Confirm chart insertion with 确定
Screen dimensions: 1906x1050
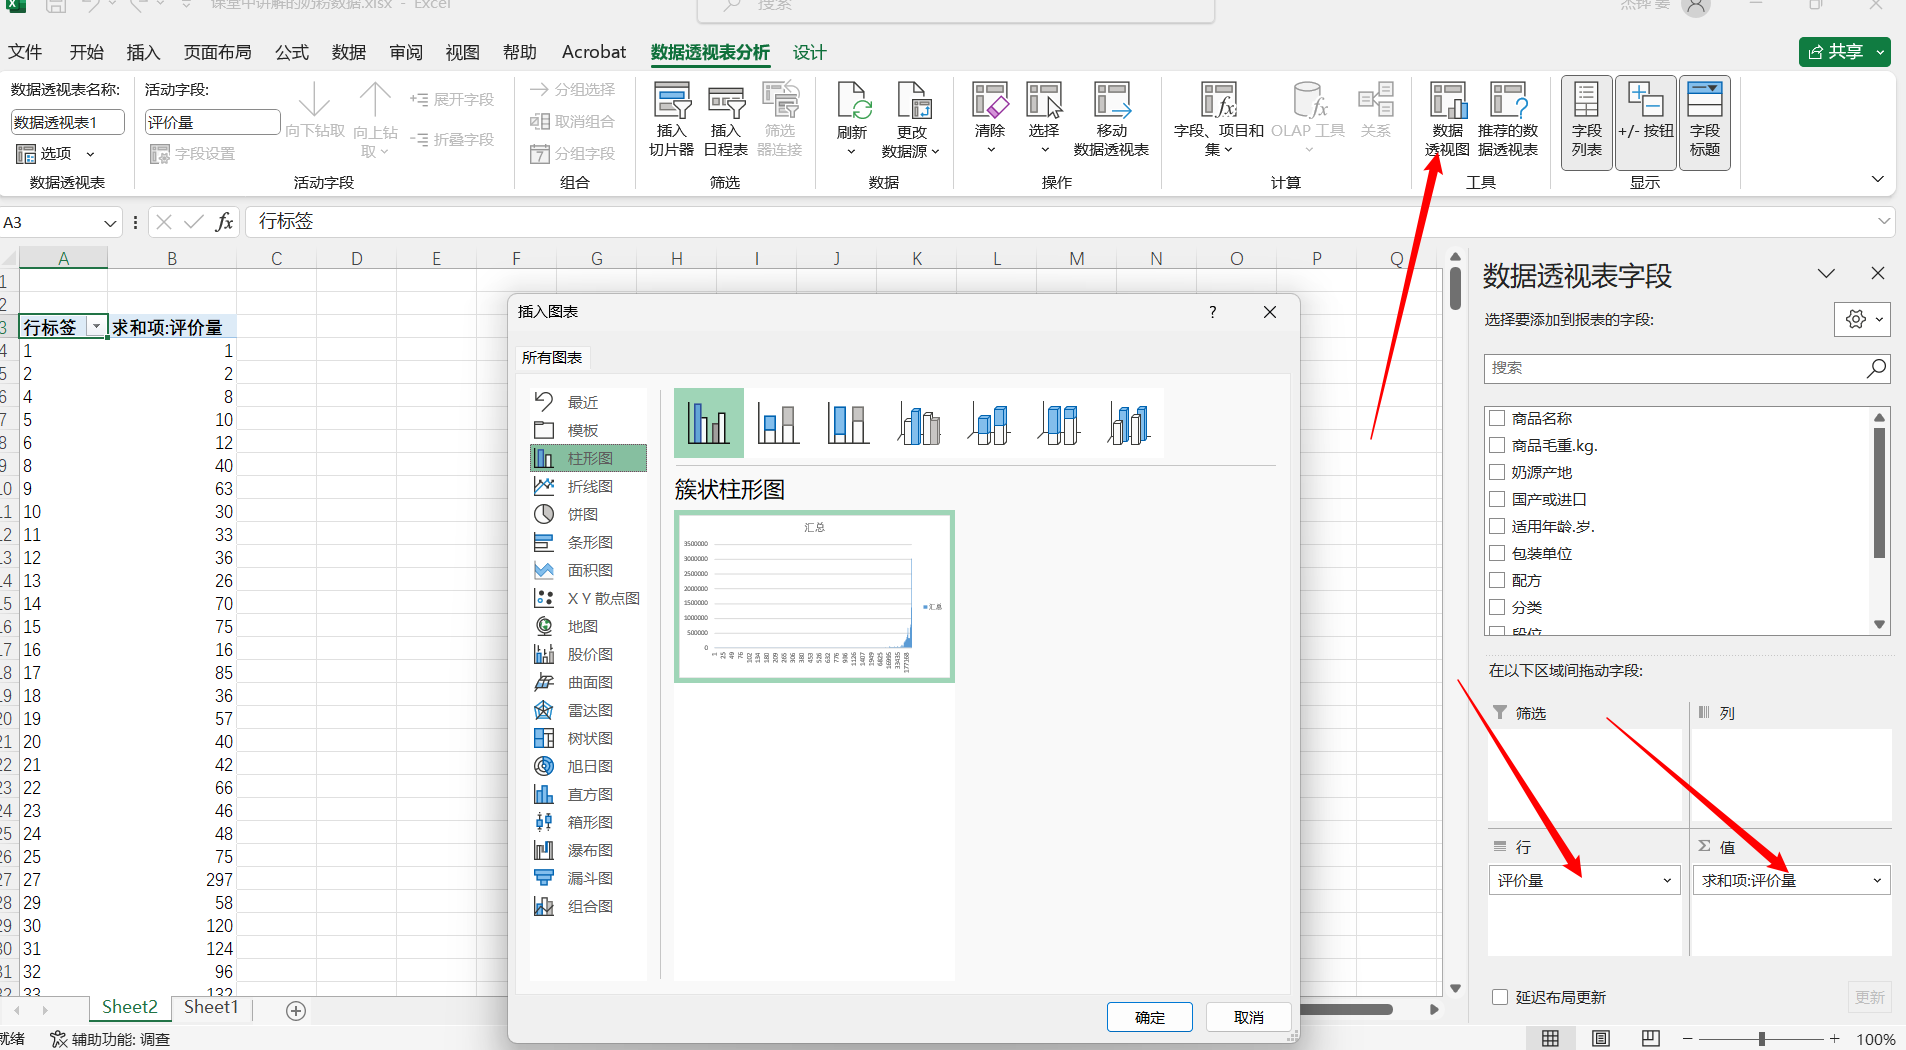pyautogui.click(x=1148, y=1016)
